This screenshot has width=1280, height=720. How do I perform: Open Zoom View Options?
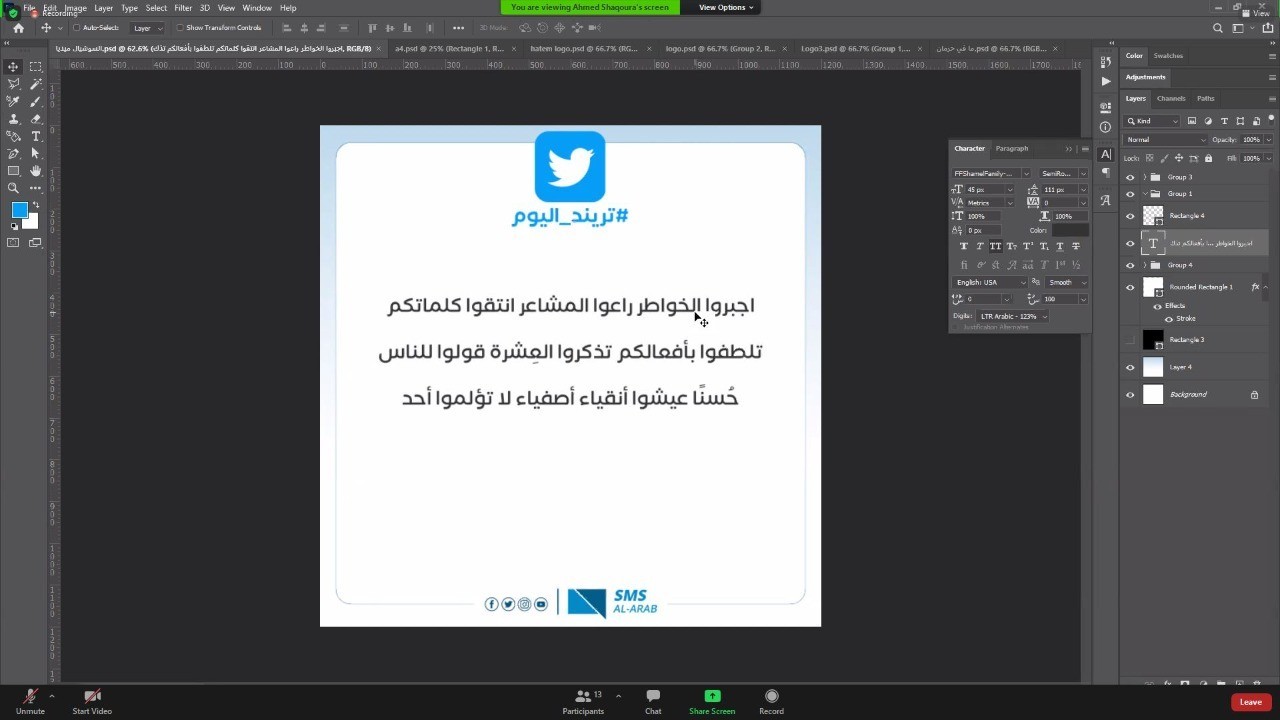[x=725, y=7]
